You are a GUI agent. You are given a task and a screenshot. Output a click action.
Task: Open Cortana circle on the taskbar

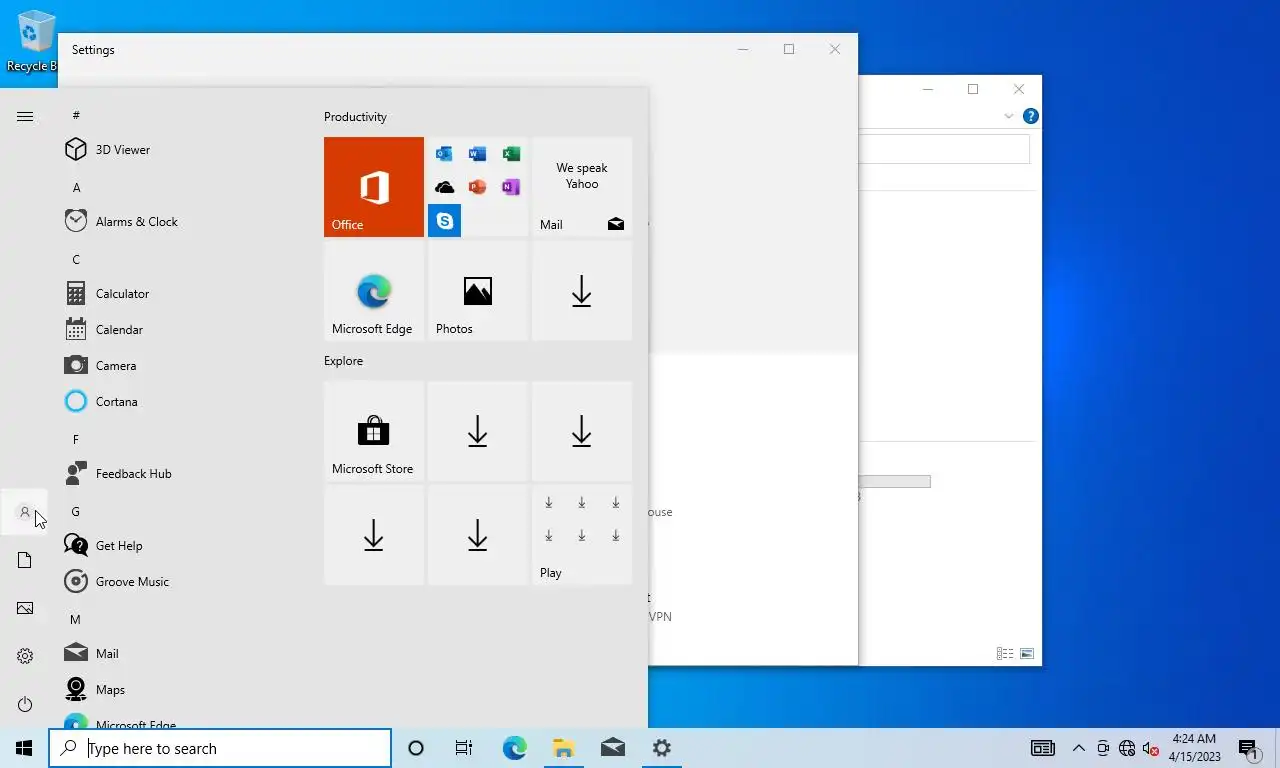(x=416, y=748)
